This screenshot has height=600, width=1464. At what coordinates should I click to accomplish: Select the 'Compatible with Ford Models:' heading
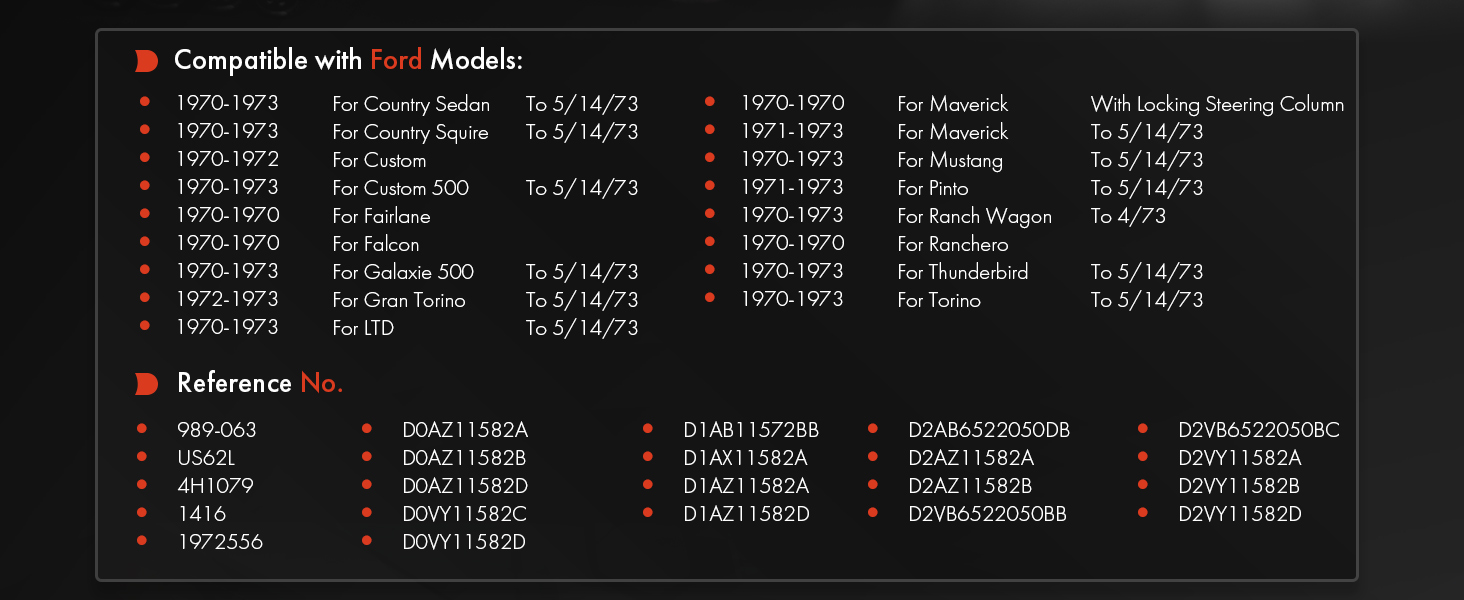[x=348, y=61]
